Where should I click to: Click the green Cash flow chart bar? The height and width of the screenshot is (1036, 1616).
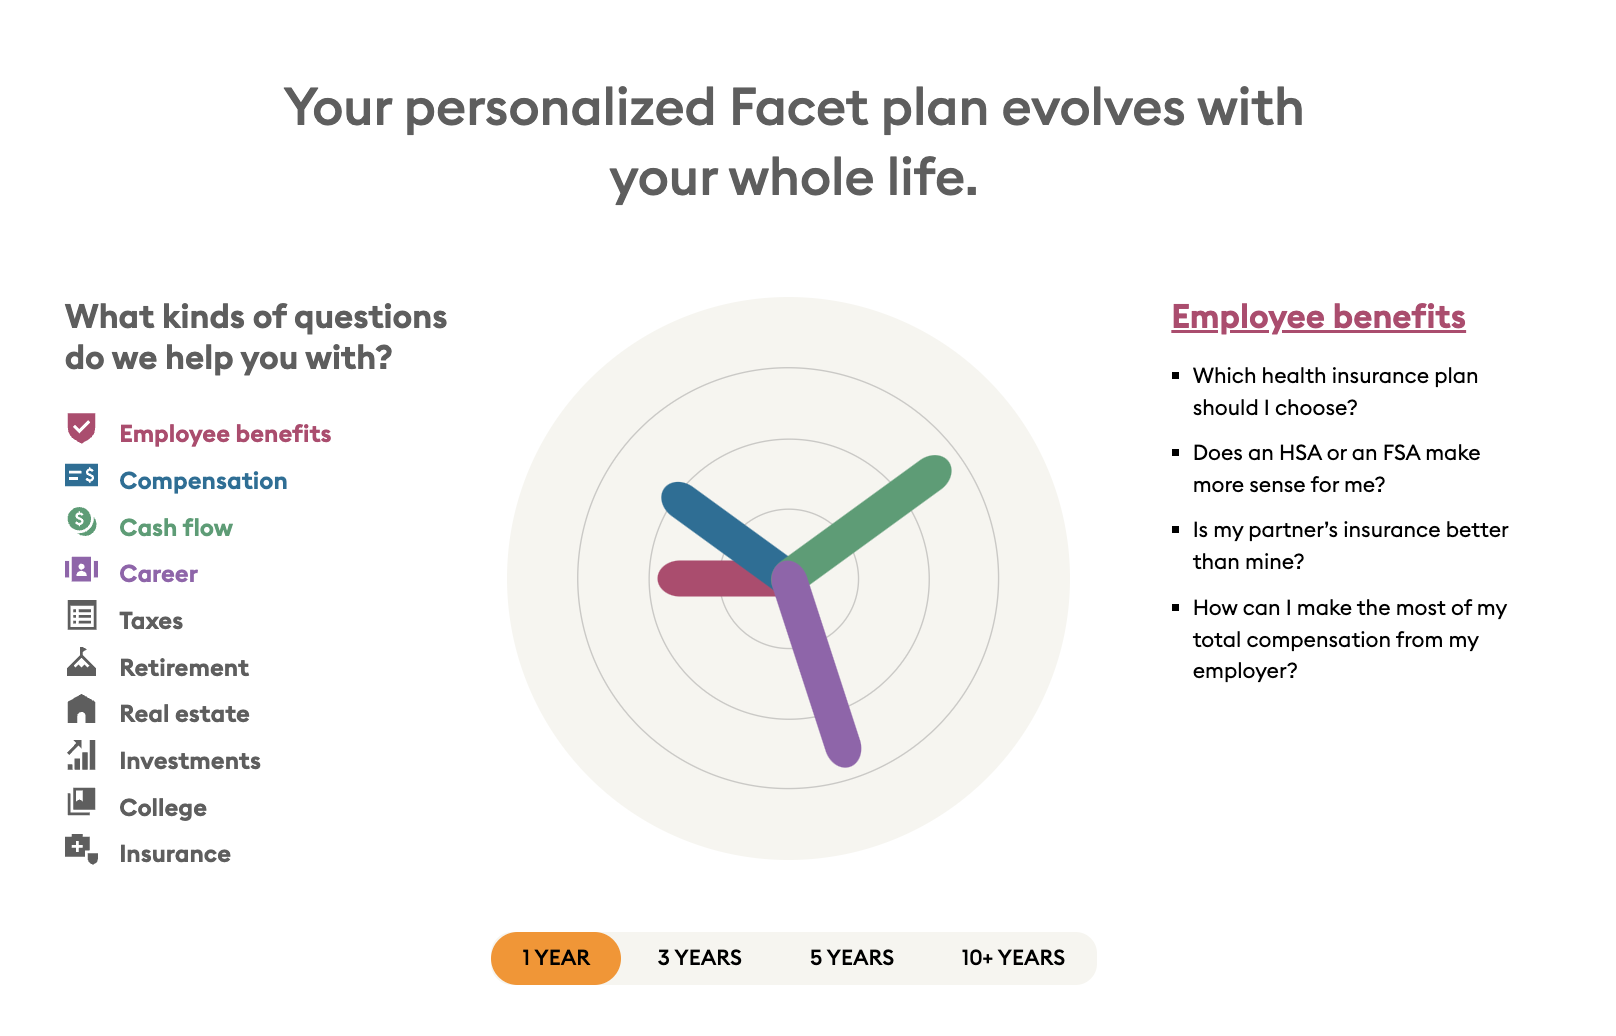[x=865, y=522]
